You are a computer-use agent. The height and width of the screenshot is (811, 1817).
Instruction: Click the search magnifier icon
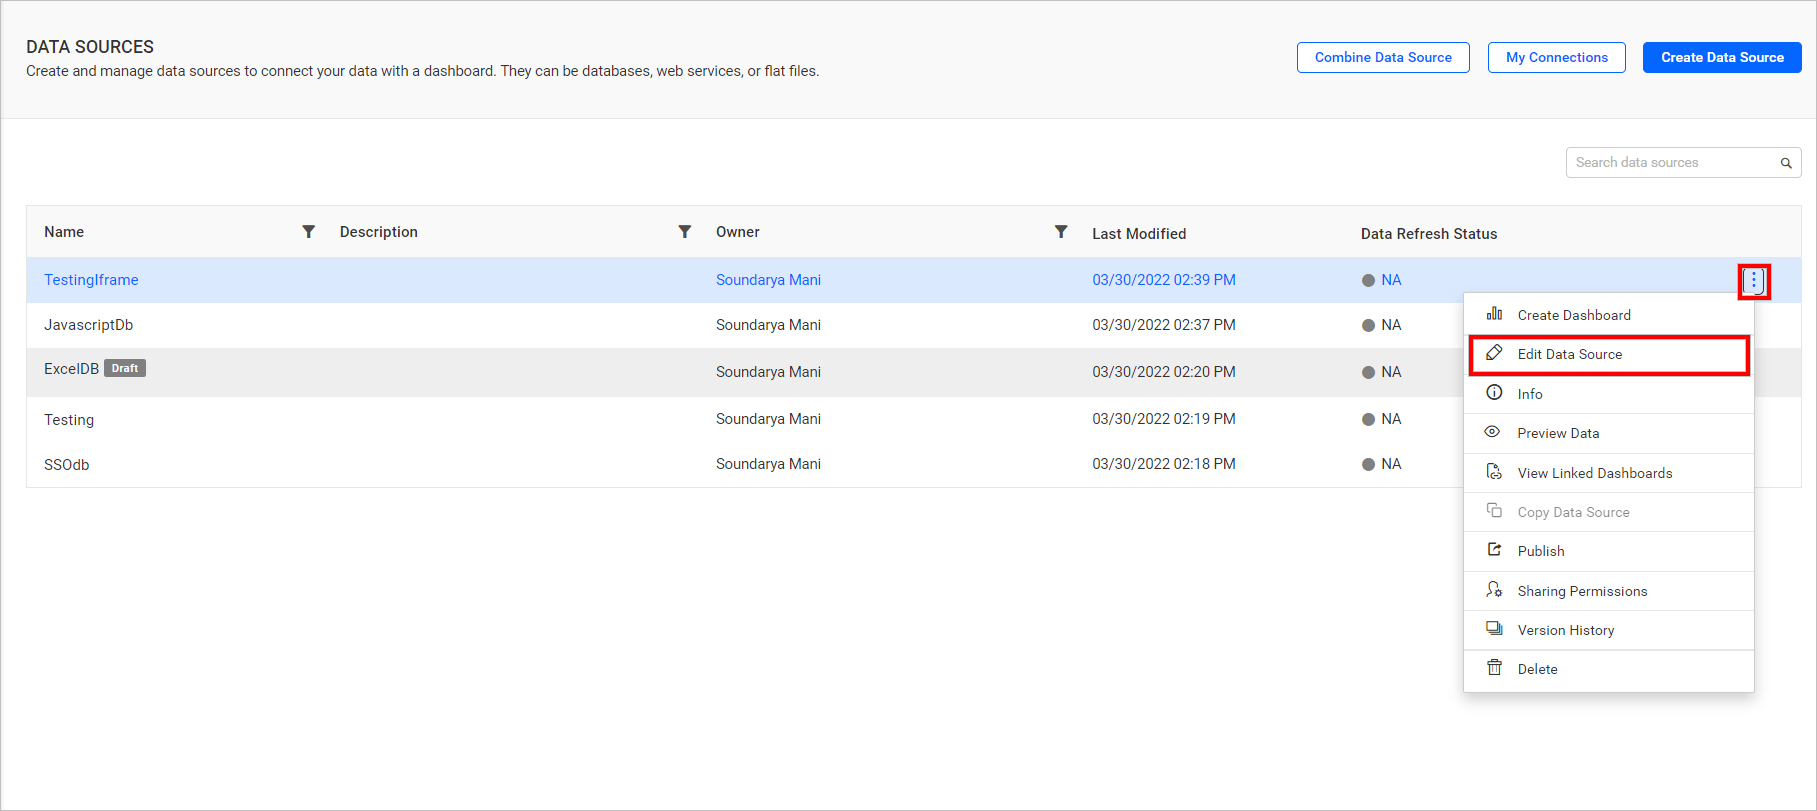click(x=1785, y=163)
